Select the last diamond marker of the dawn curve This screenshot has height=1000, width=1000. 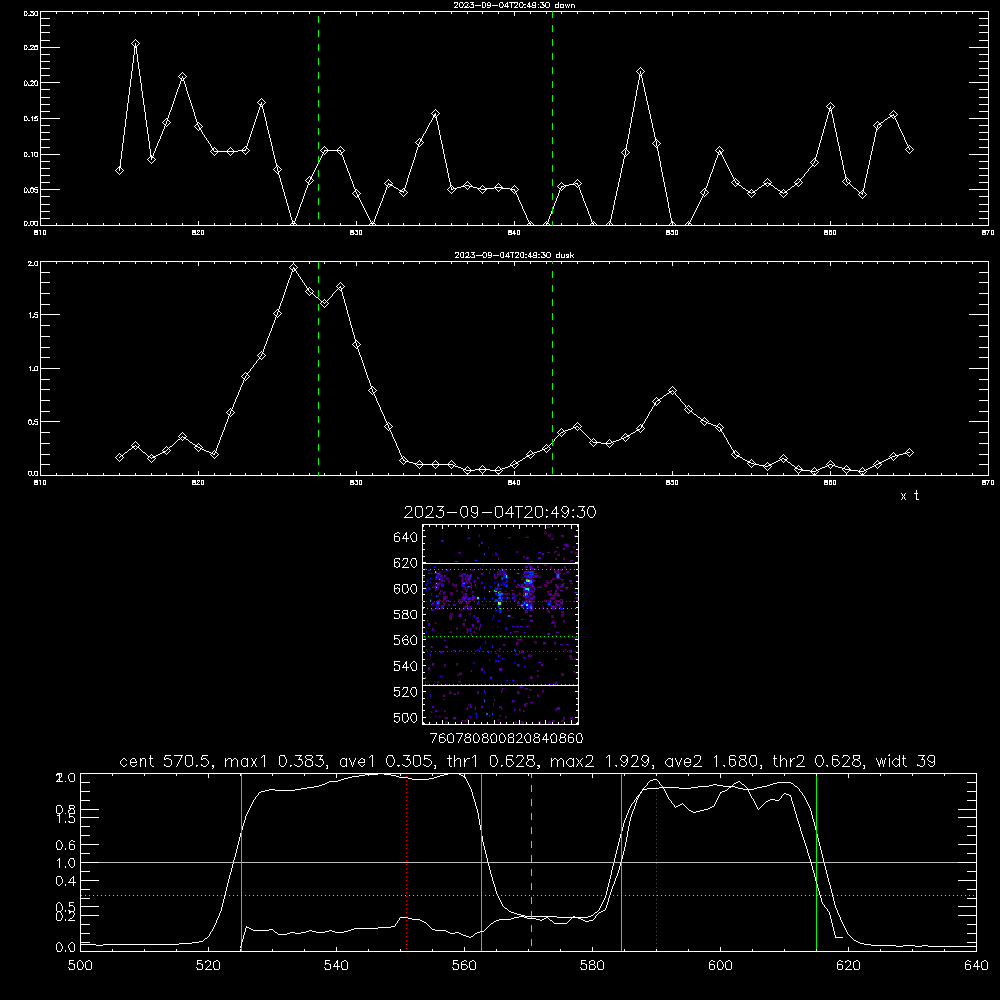[909, 149]
